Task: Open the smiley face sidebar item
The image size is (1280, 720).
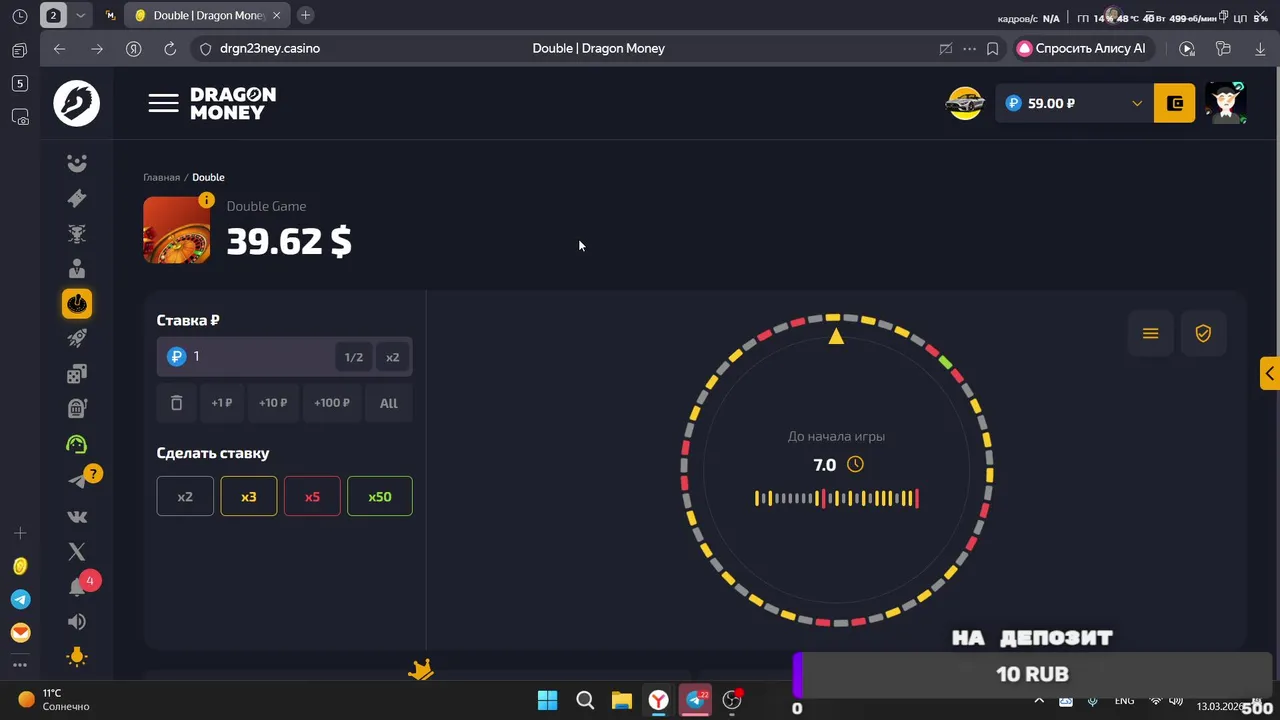Action: tap(77, 163)
